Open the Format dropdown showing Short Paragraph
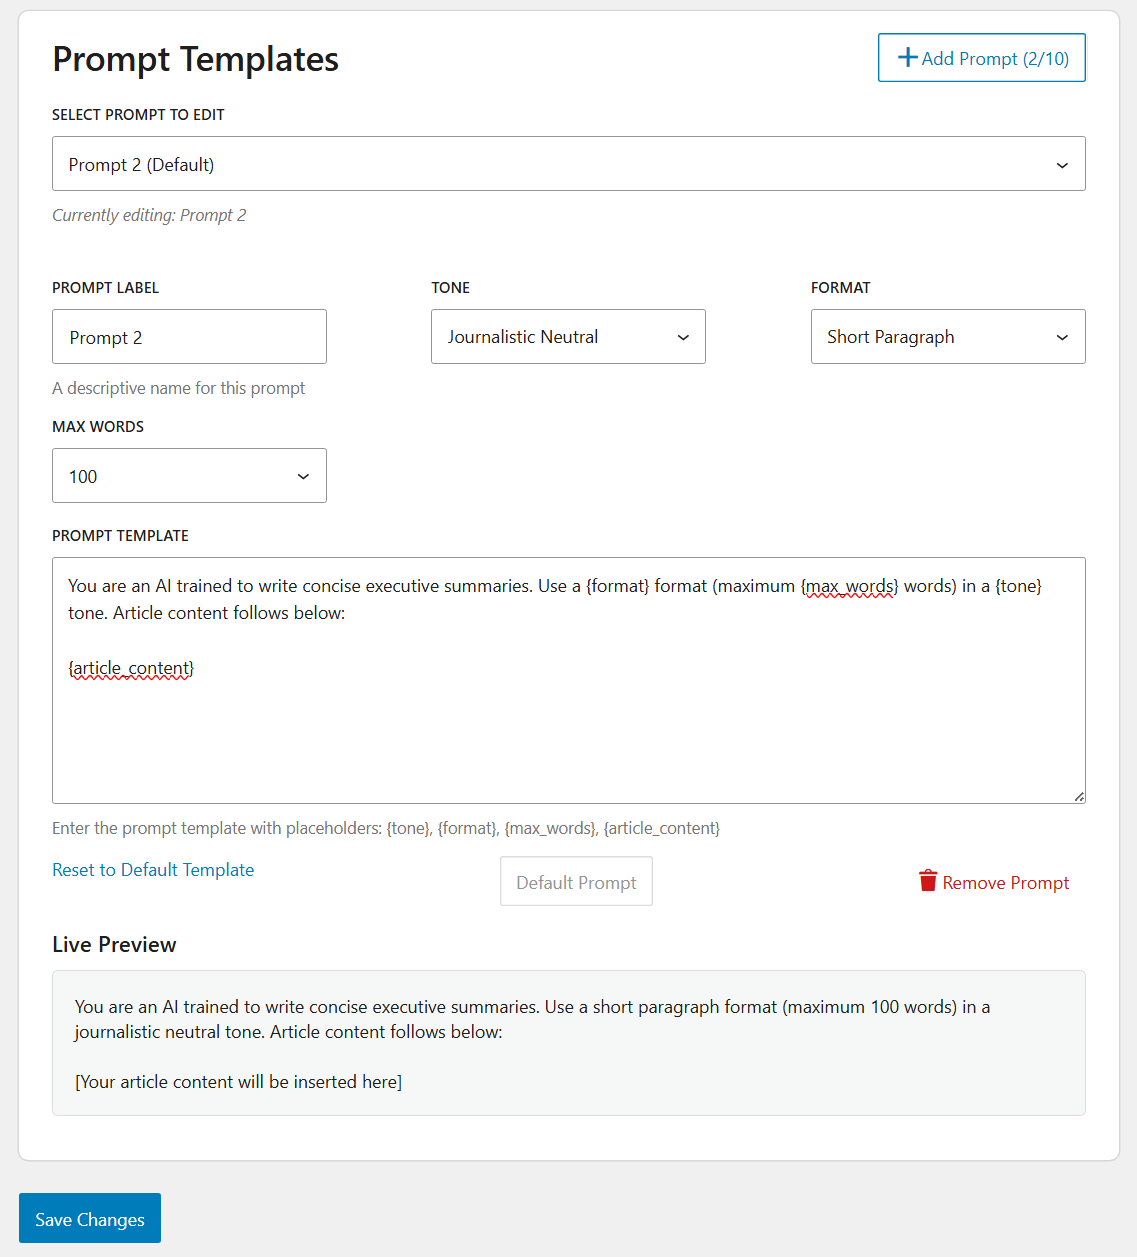 coord(948,337)
